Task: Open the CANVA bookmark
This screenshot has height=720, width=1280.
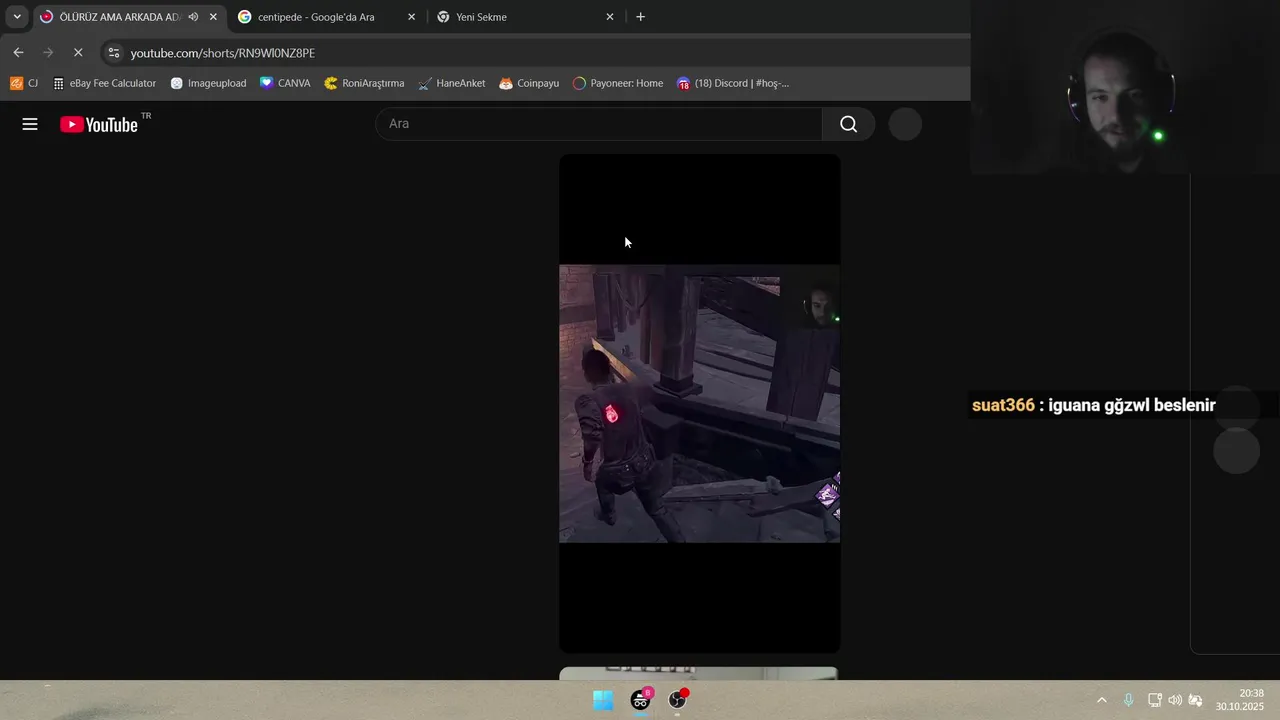Action: click(285, 83)
